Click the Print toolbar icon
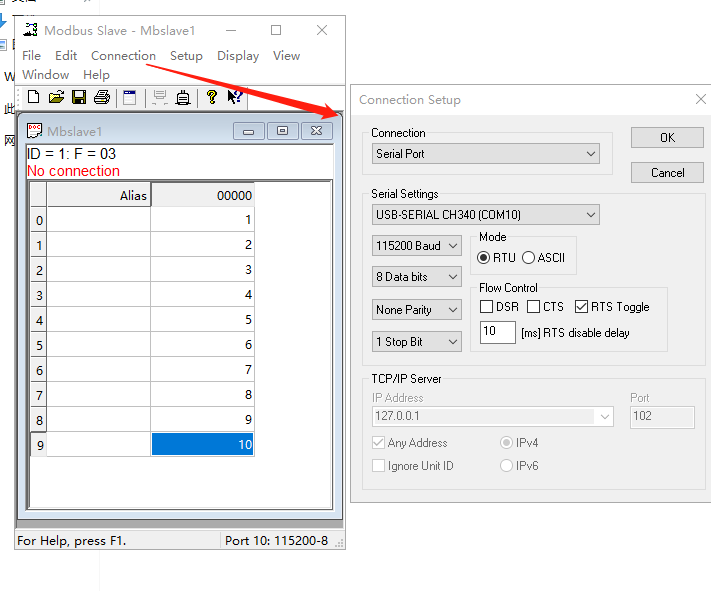Image resolution: width=711 pixels, height=591 pixels. click(101, 97)
